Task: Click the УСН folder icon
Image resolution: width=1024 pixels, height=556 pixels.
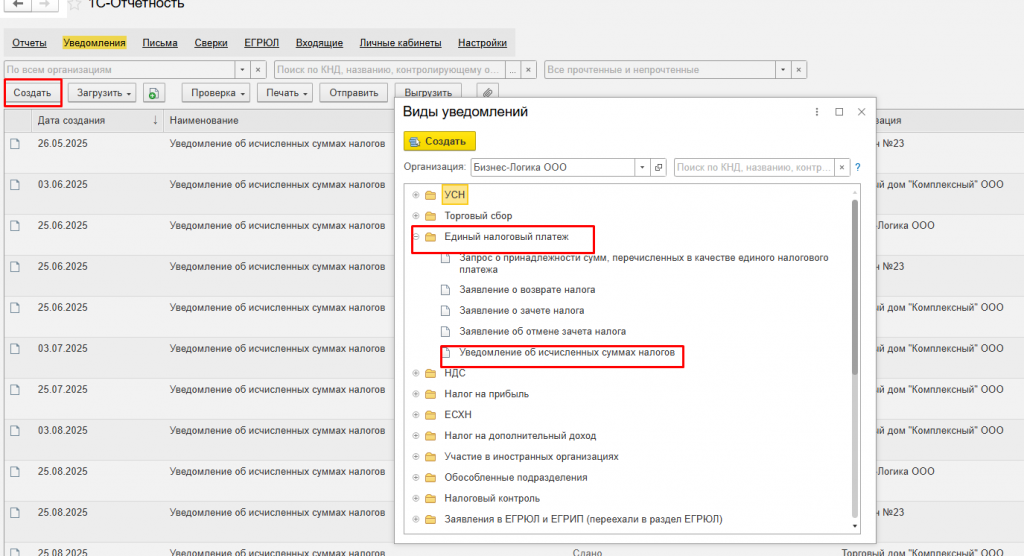Action: point(430,195)
